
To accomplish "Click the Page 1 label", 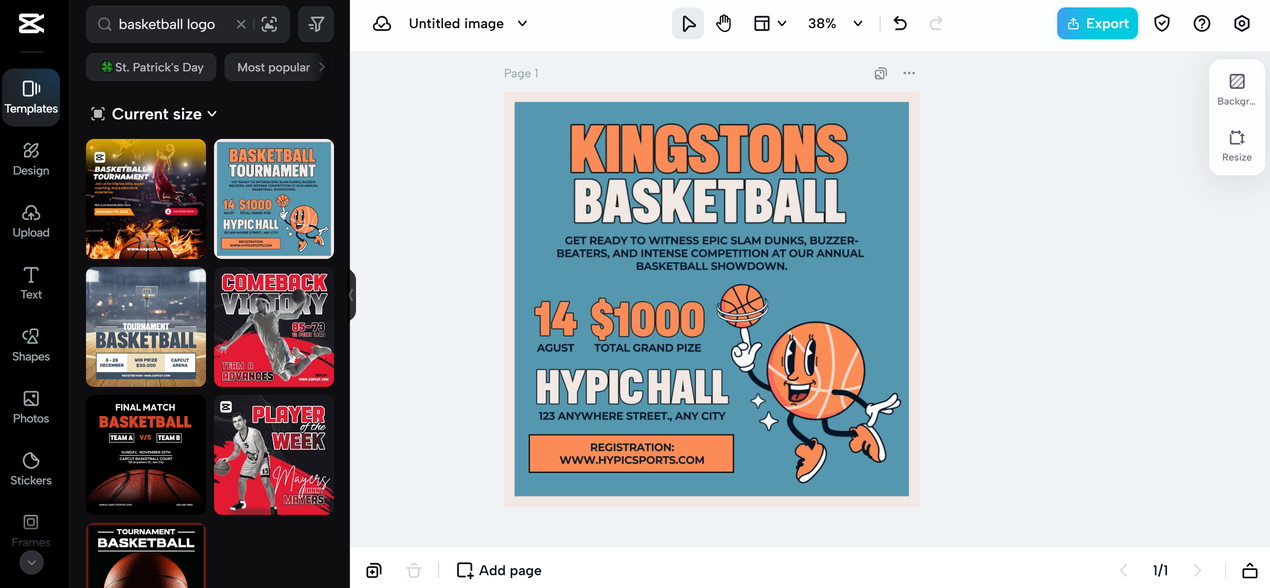I will 521,73.
